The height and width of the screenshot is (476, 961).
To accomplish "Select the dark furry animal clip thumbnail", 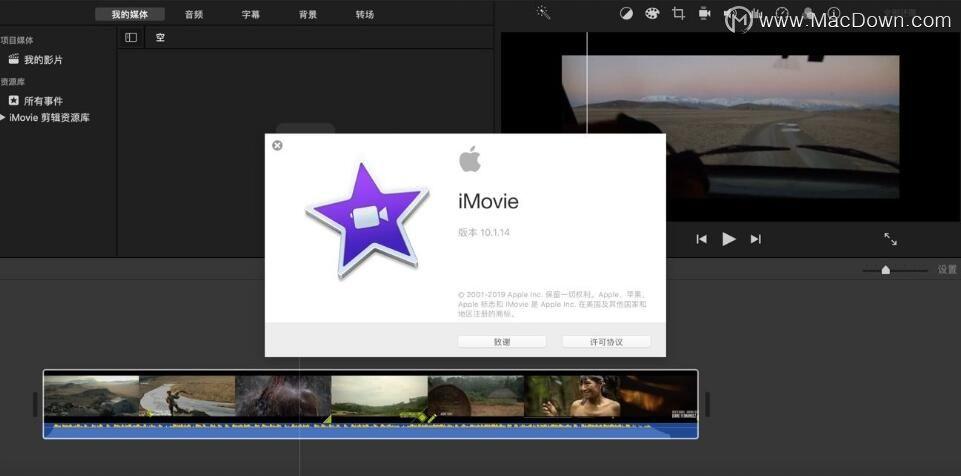I will [283, 396].
